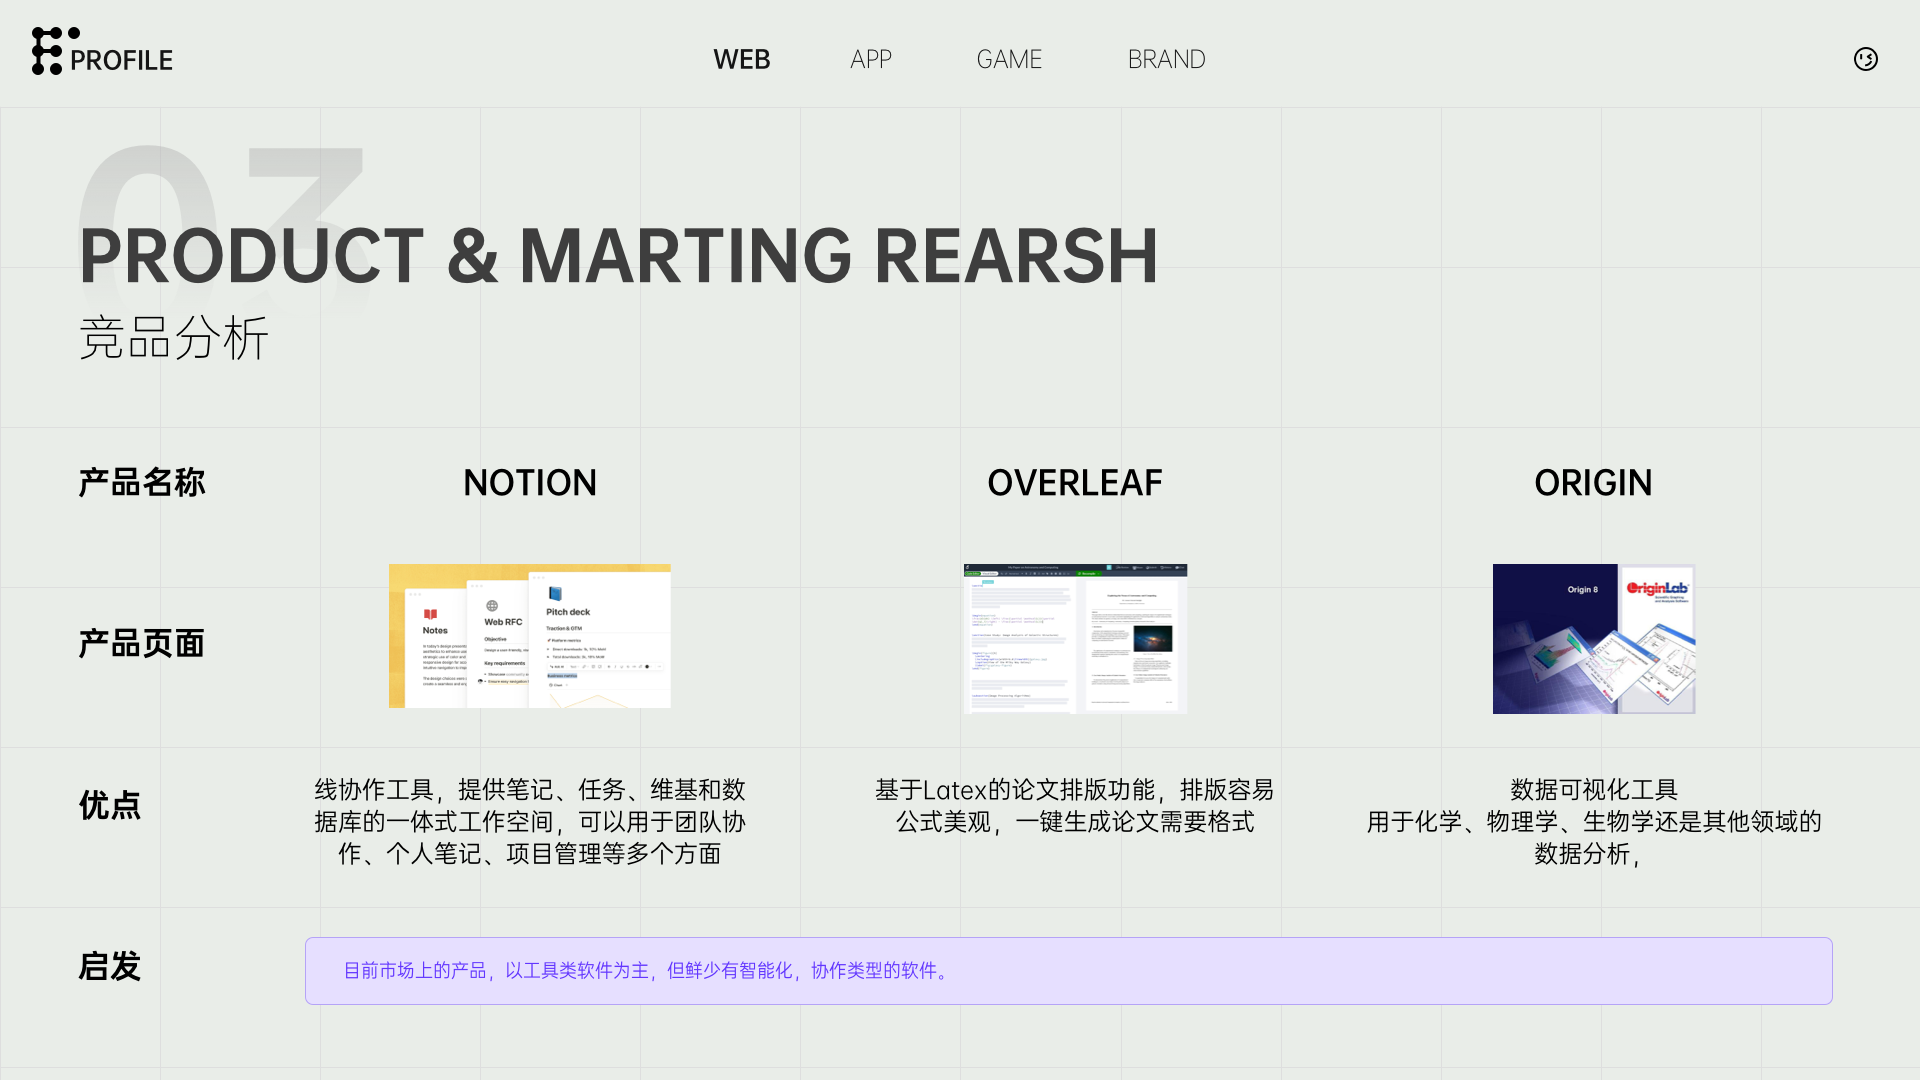Image resolution: width=1920 pixels, height=1080 pixels.
Task: Click the 启发 row label
Action: coord(109,966)
